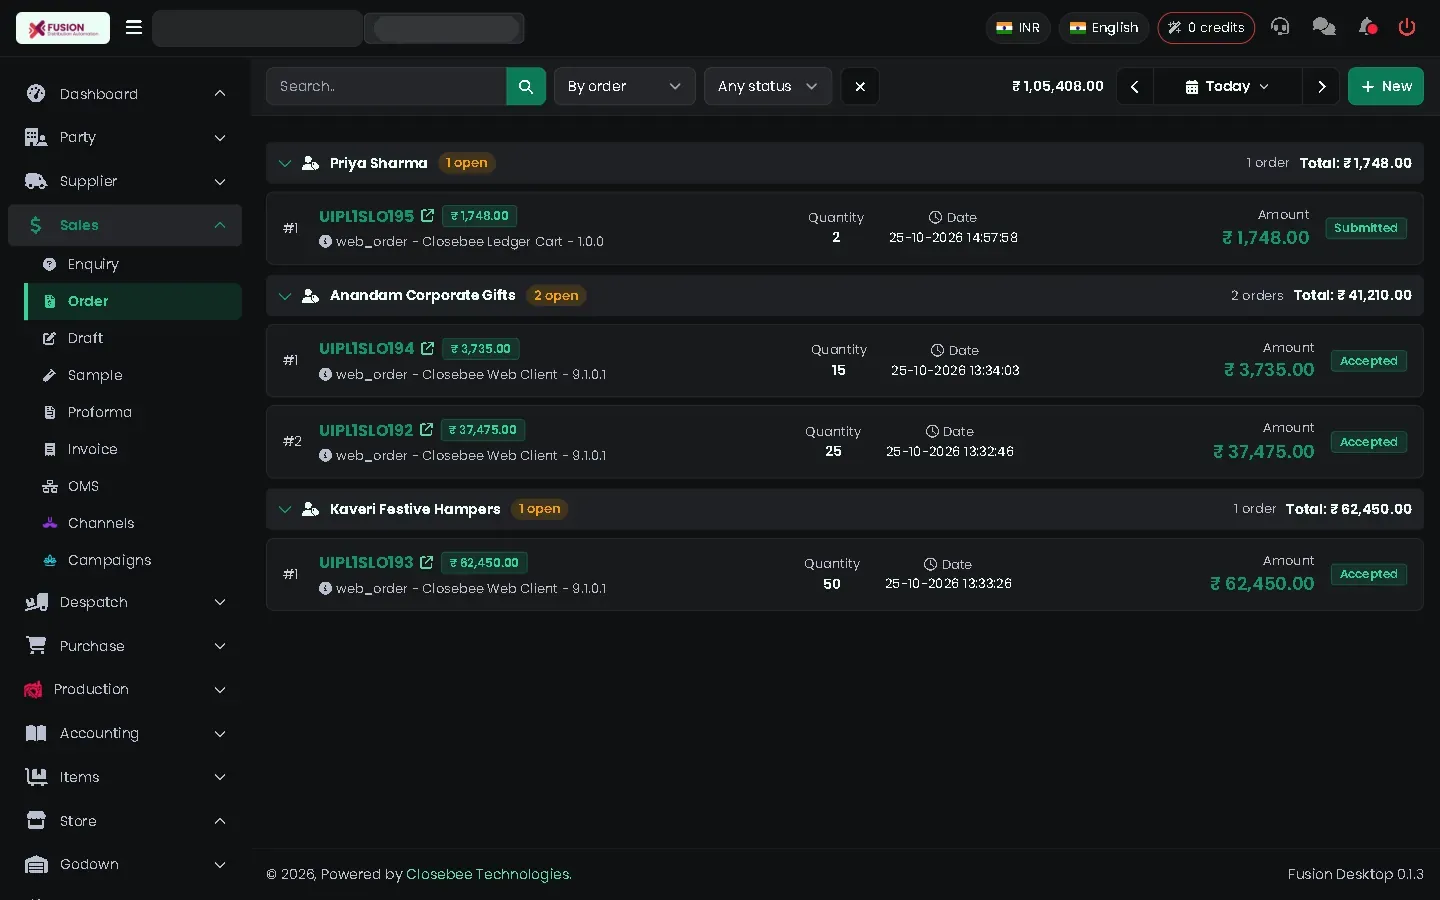Open the chat messages icon
Screen dimensions: 1440x900
pos(1324,27)
